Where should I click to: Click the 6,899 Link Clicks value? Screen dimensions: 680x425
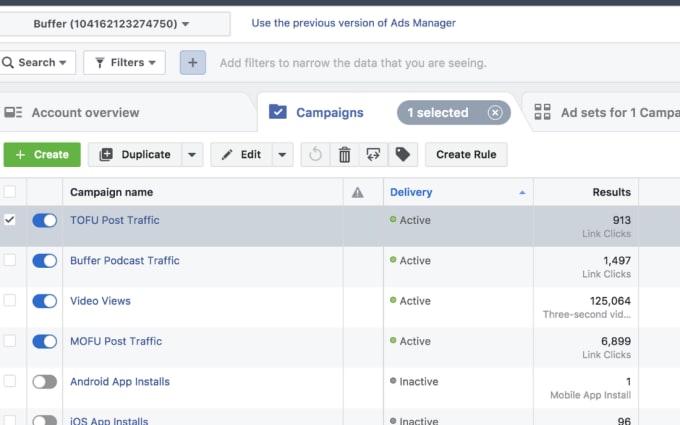point(616,341)
